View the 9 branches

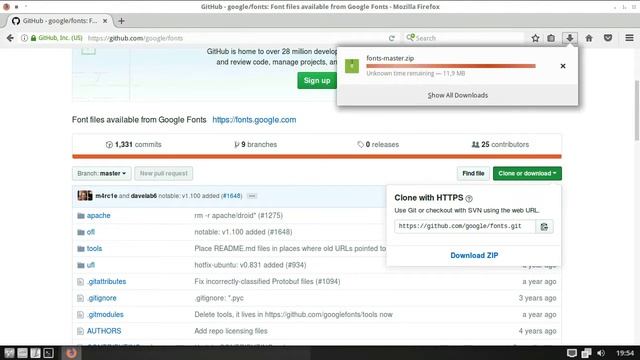tap(256, 144)
